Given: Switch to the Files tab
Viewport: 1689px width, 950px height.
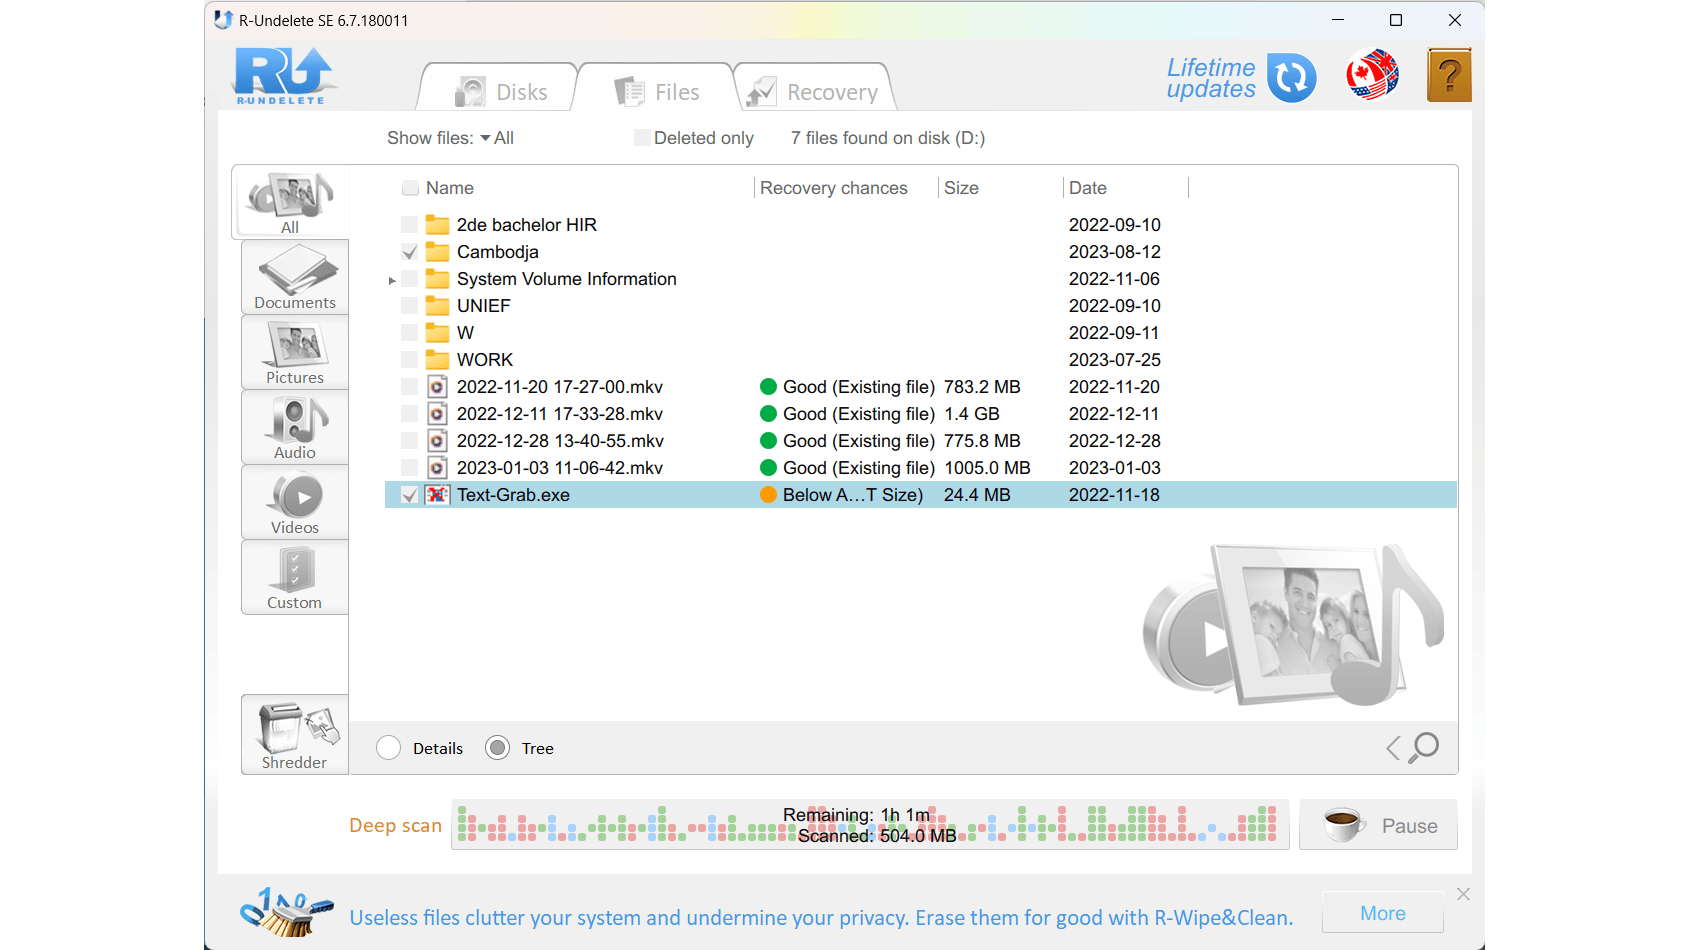Looking at the screenshot, I should [x=657, y=89].
